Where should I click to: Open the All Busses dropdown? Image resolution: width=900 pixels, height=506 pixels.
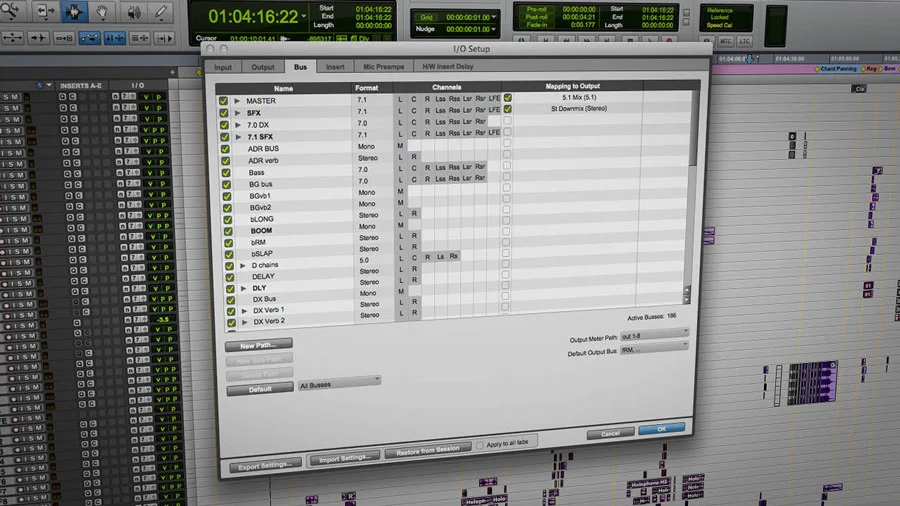339,384
